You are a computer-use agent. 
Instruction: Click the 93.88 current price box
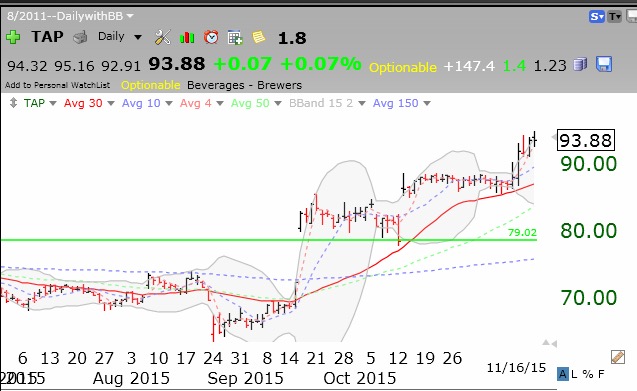tap(585, 141)
